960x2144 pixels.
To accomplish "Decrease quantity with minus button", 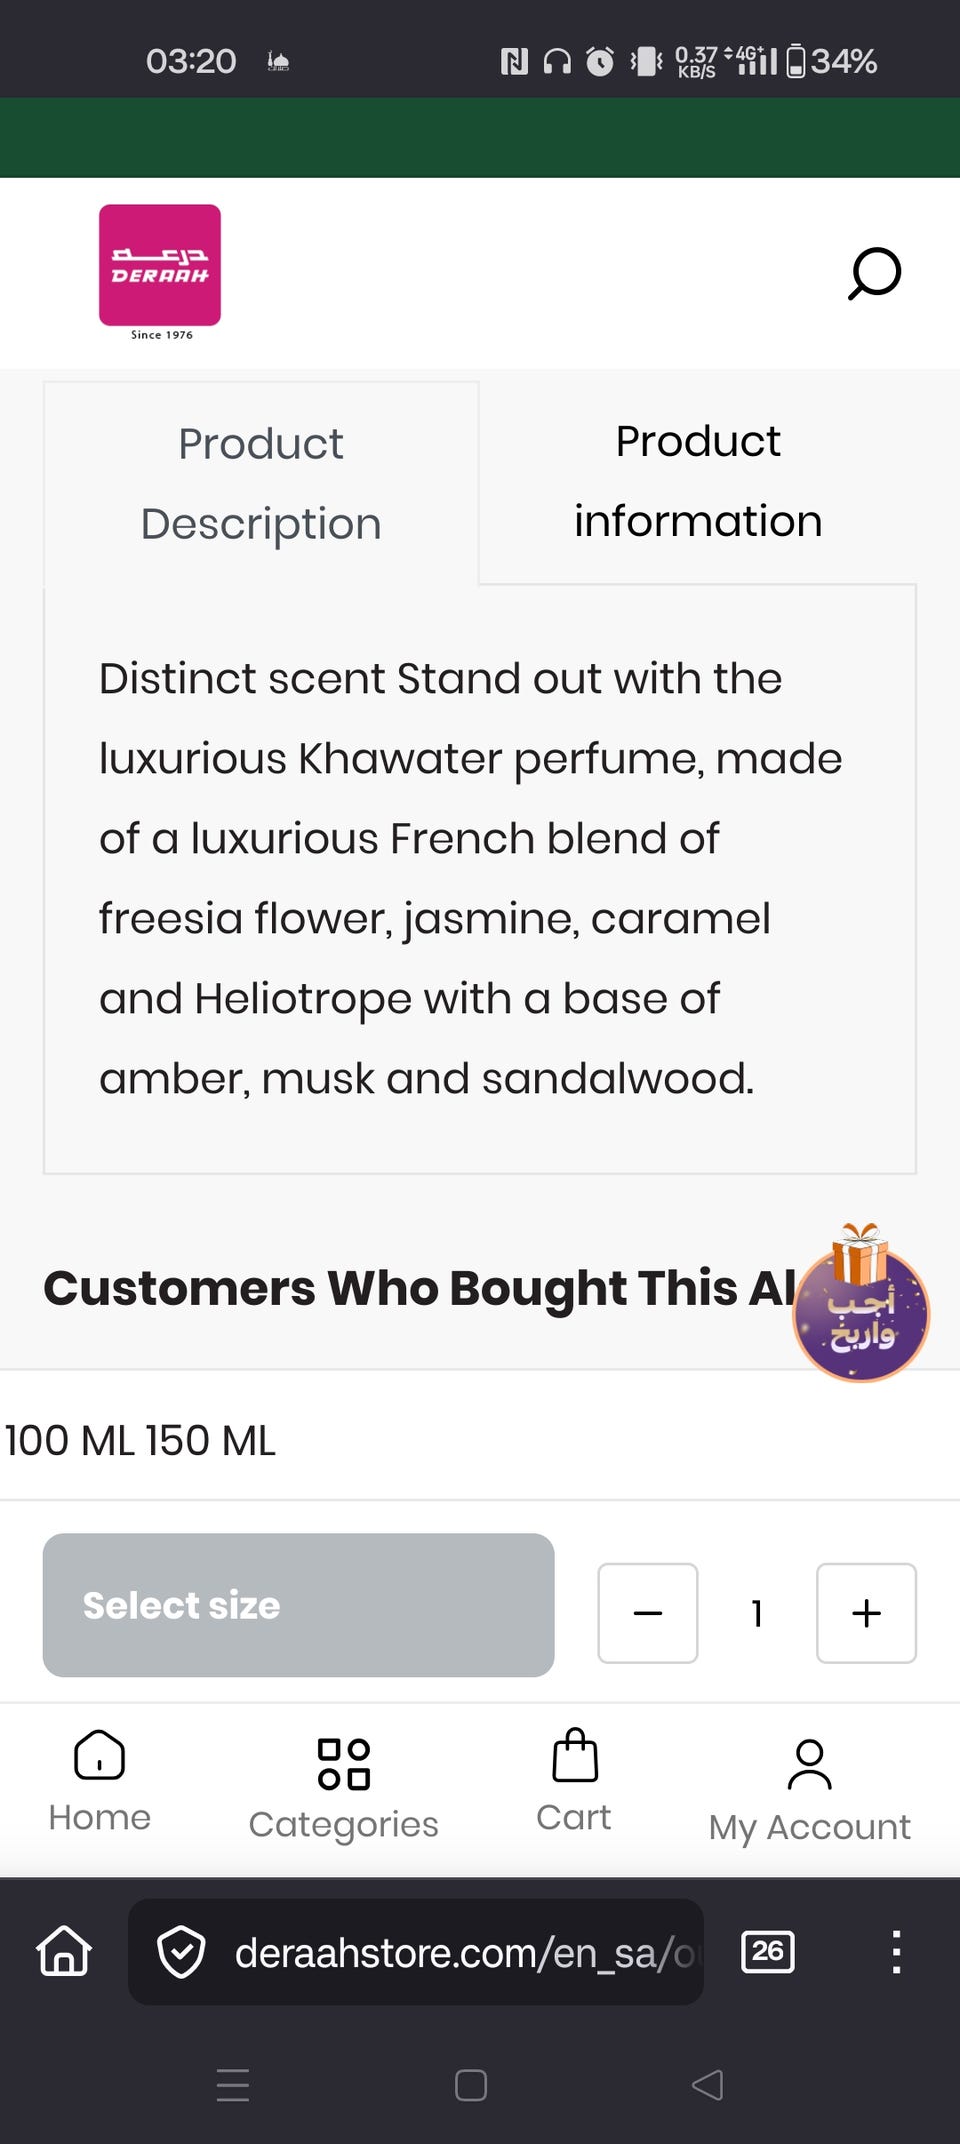I will (648, 1613).
